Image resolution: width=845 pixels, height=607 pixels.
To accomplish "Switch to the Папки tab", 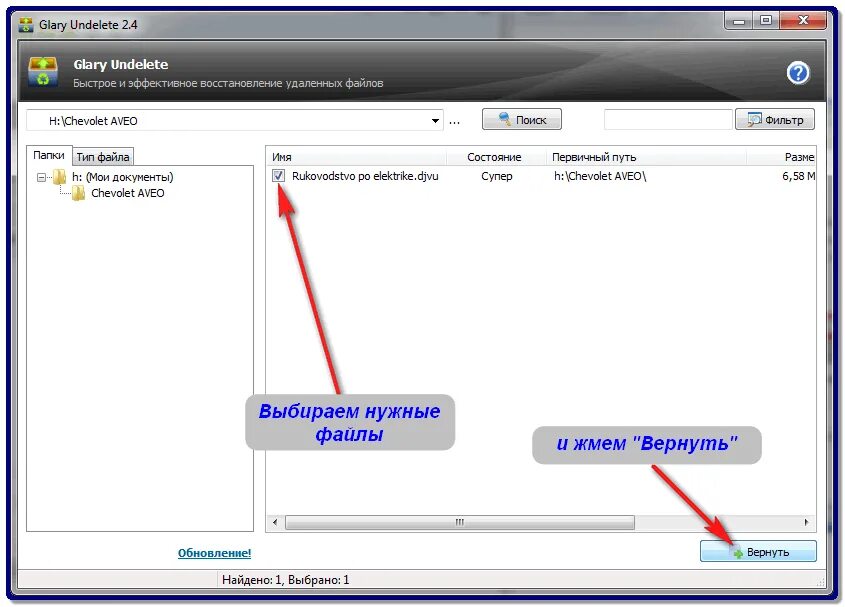I will (49, 155).
